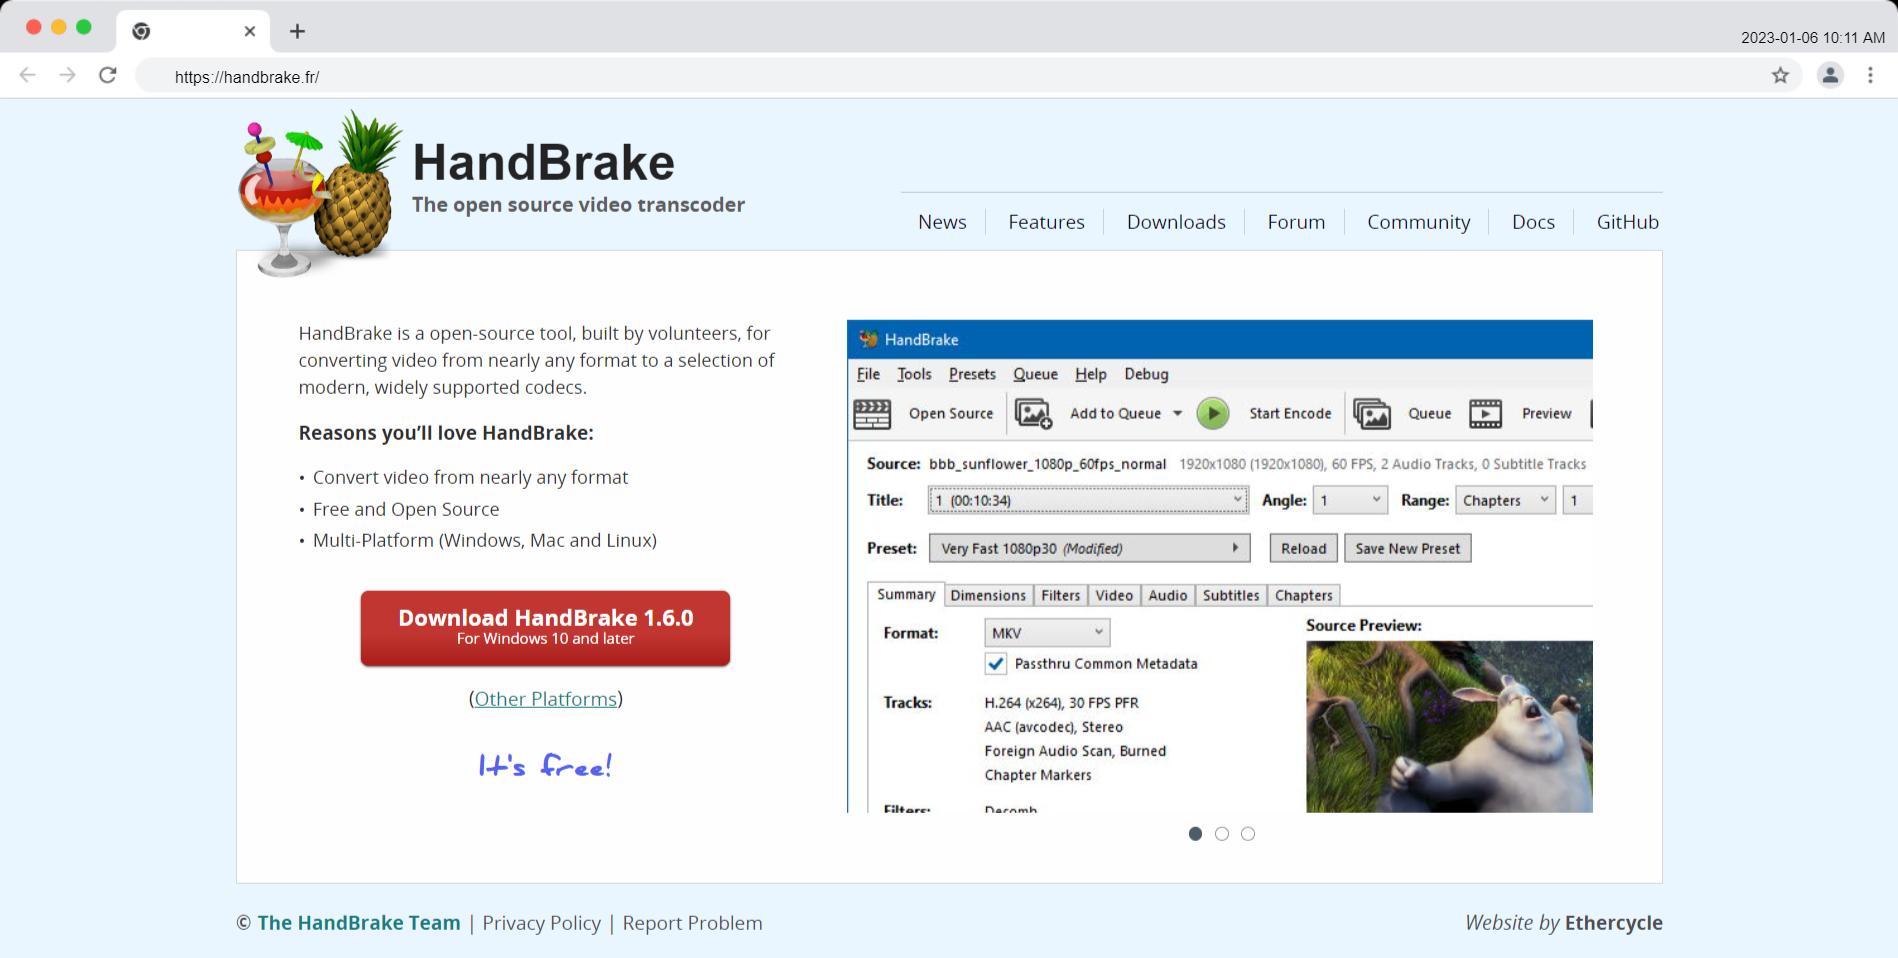Click the chapter range start field

[1578, 500]
